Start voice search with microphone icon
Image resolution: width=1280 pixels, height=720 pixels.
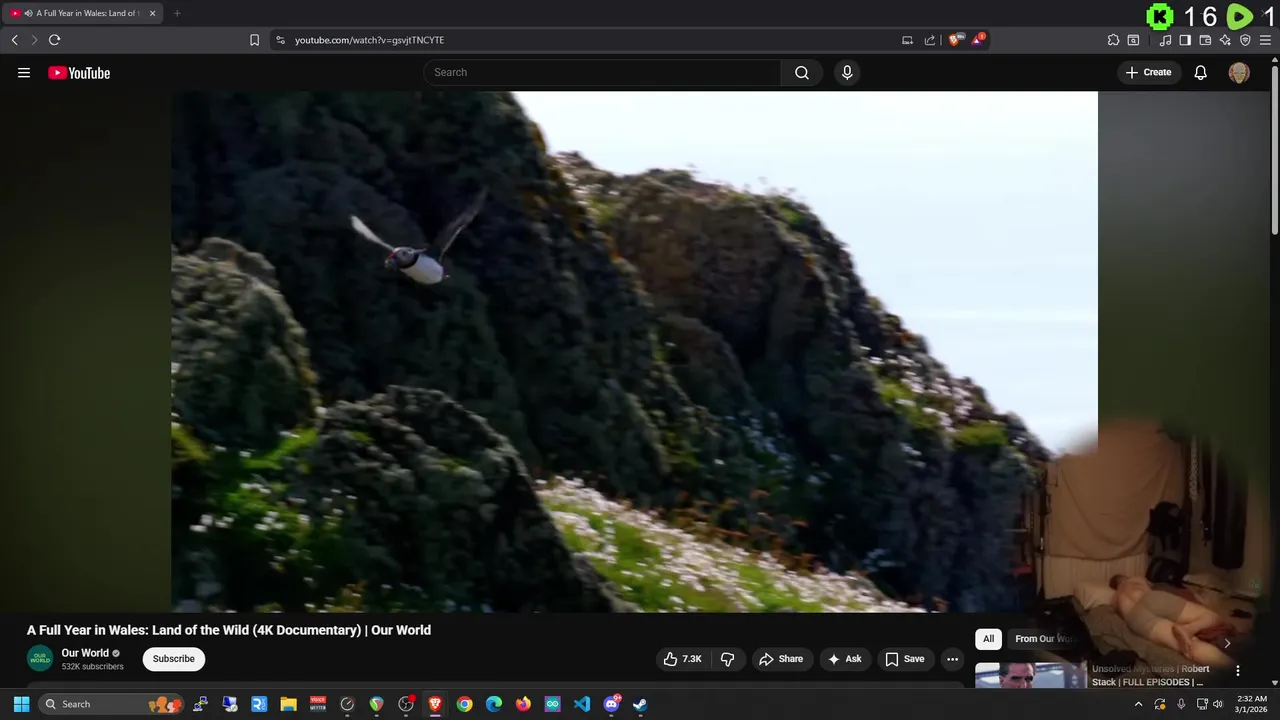tap(847, 72)
